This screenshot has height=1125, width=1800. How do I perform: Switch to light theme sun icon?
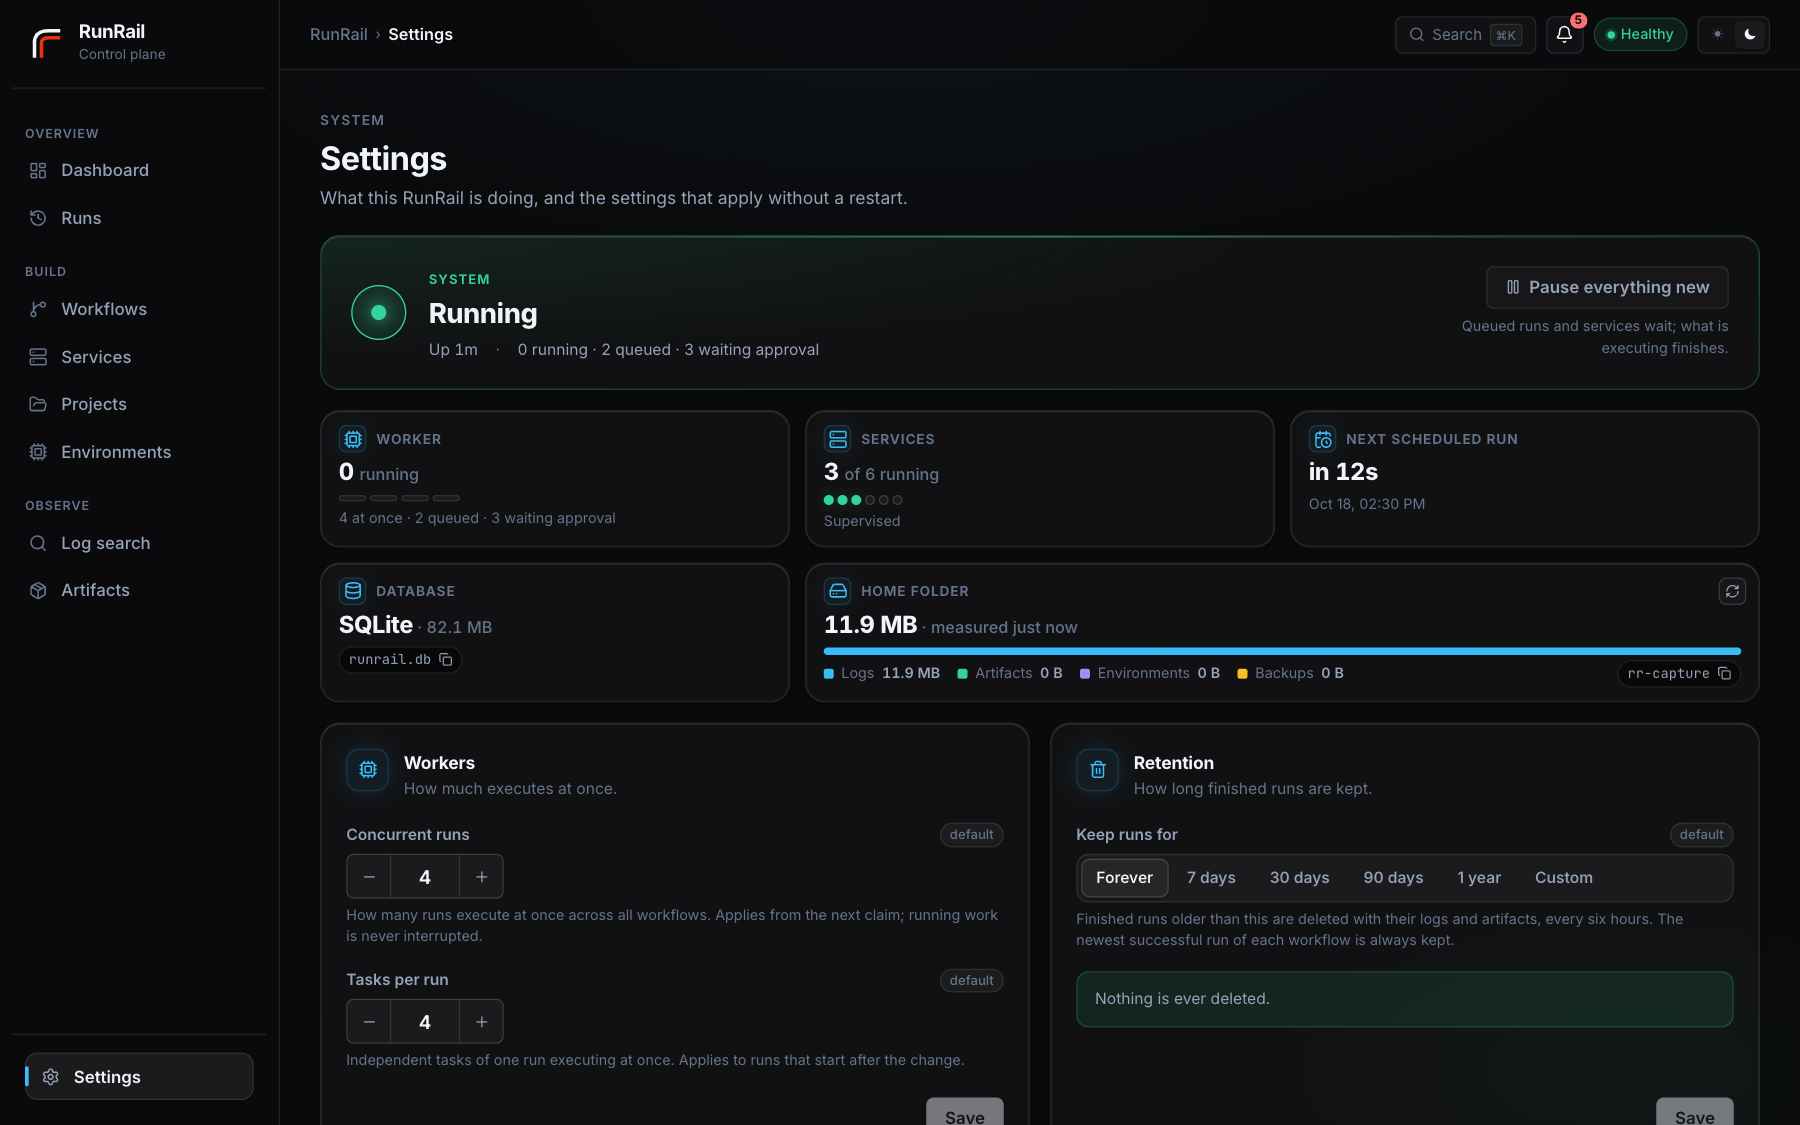coord(1717,35)
